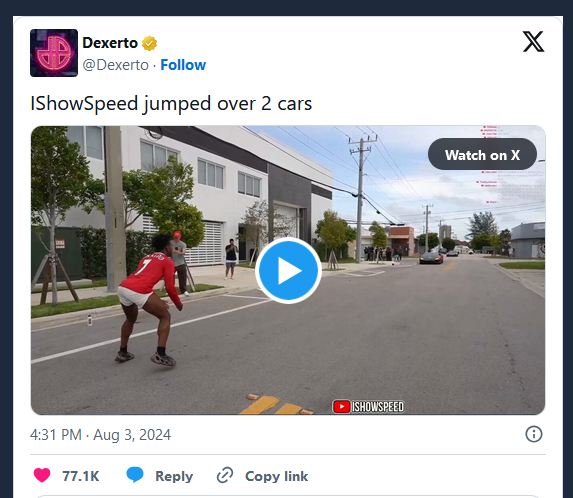Click the Watch on X button
Image resolution: width=573 pixels, height=498 pixels.
(x=482, y=154)
